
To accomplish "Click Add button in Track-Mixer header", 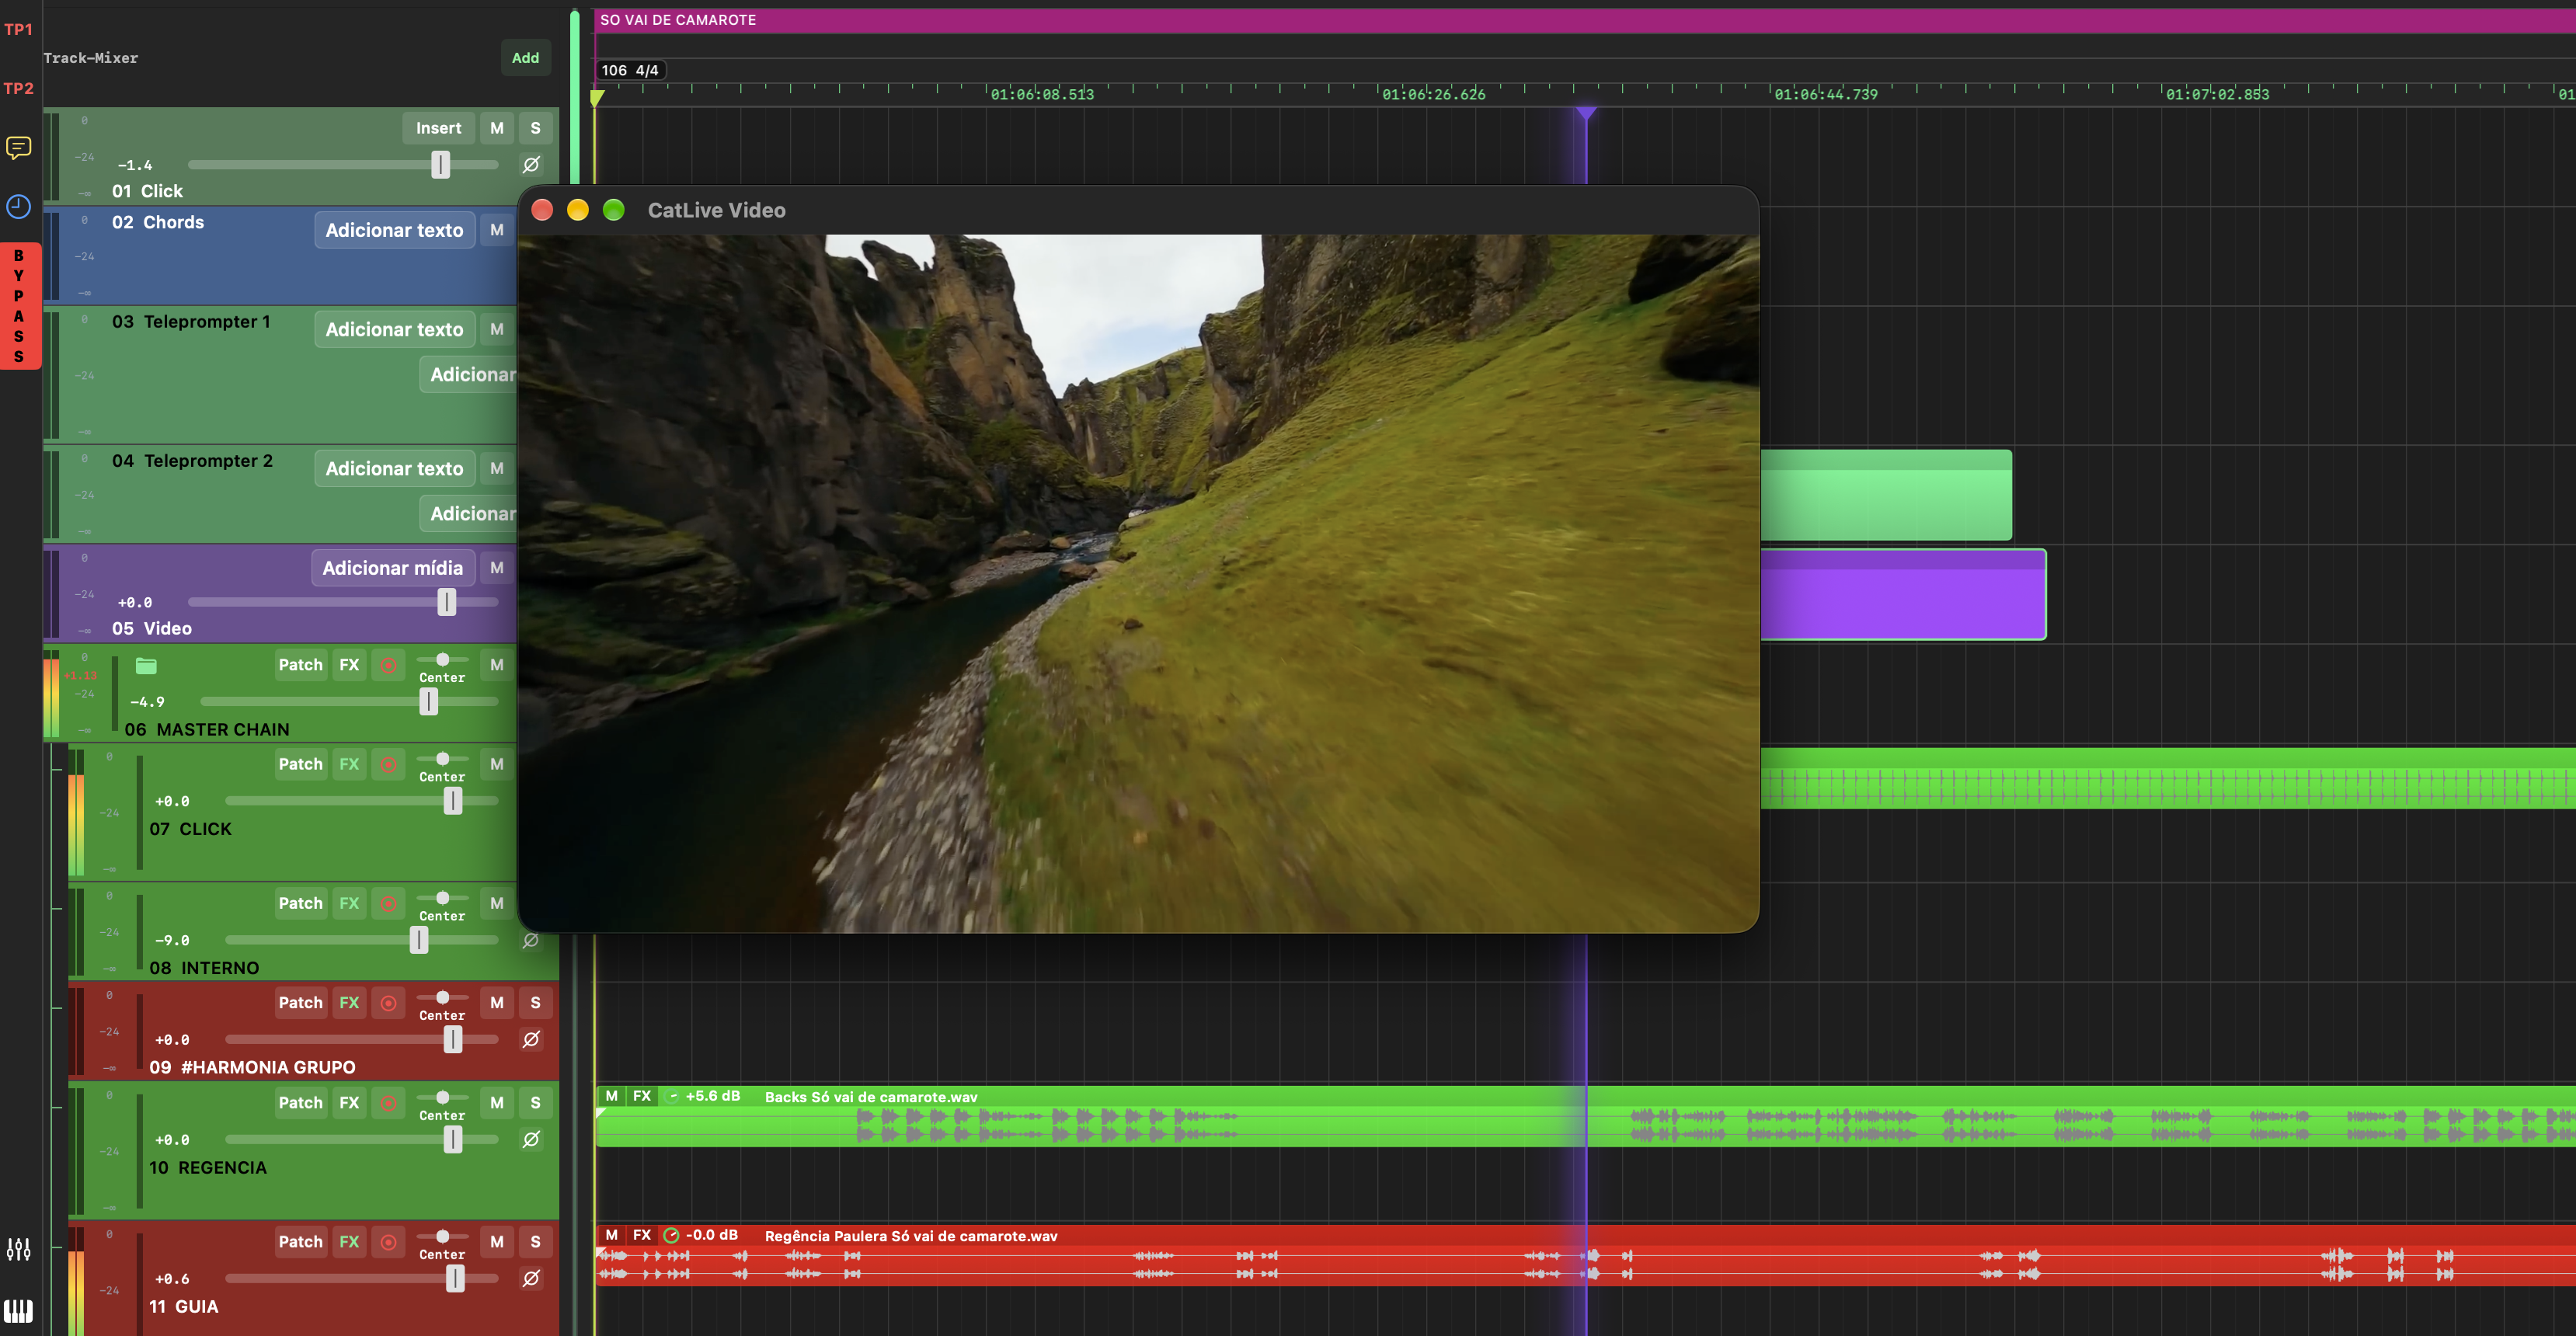I will 525,58.
